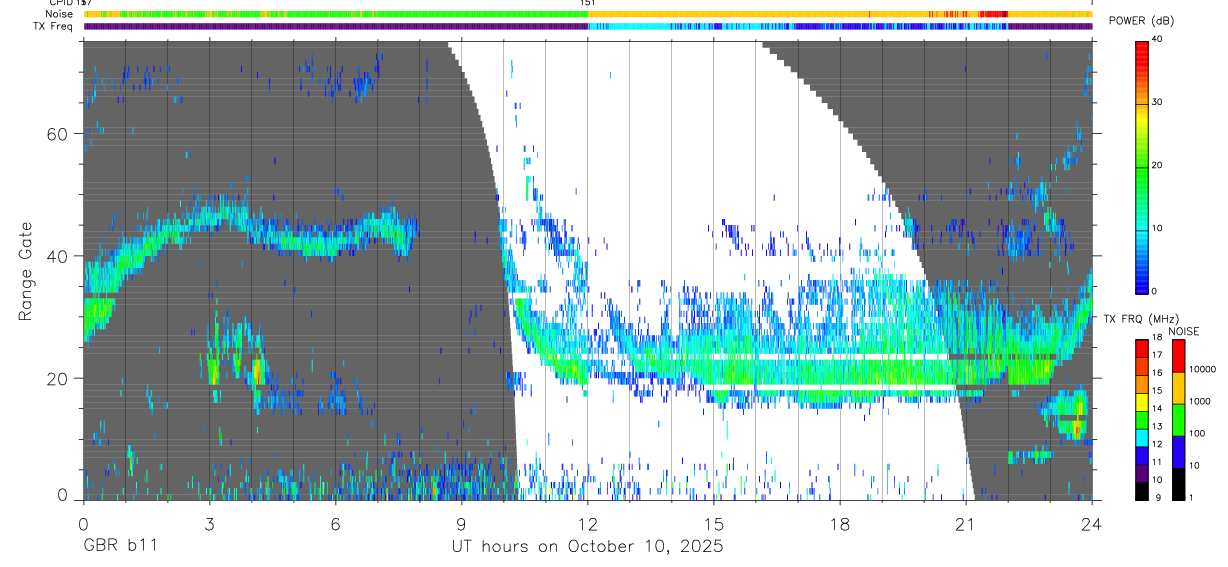
Task: Click the Noise row label at top
Action: click(60, 14)
